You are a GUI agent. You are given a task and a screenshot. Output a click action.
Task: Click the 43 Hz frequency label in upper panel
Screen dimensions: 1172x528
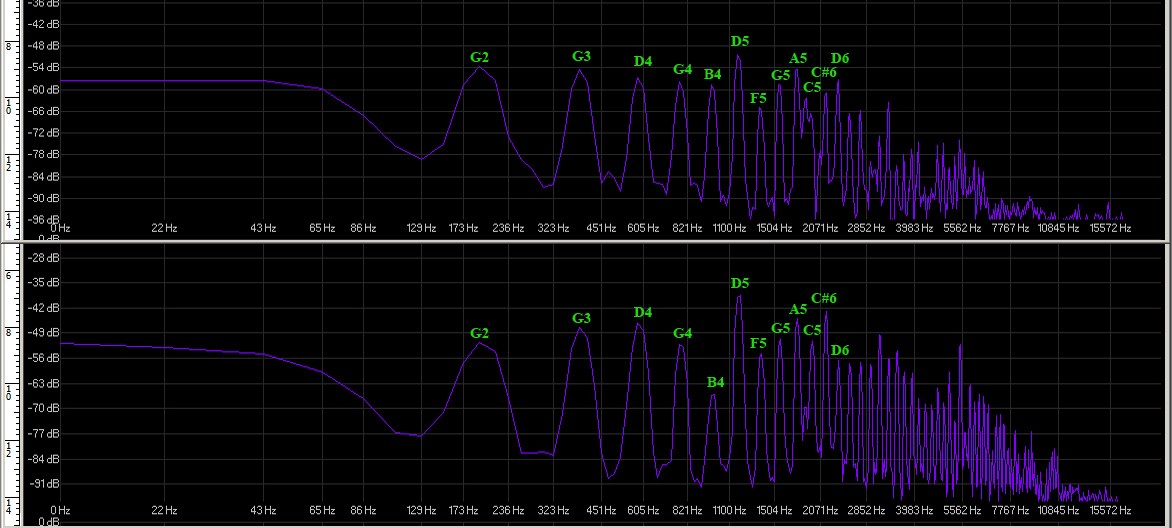click(263, 228)
